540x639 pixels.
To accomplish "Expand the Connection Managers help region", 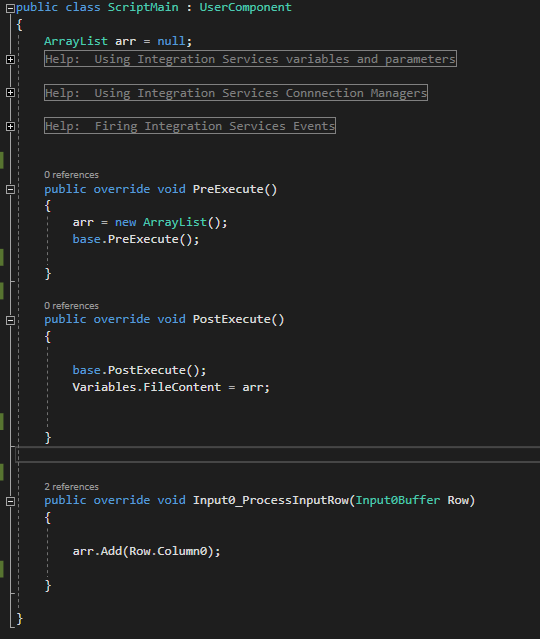I will click(x=11, y=93).
